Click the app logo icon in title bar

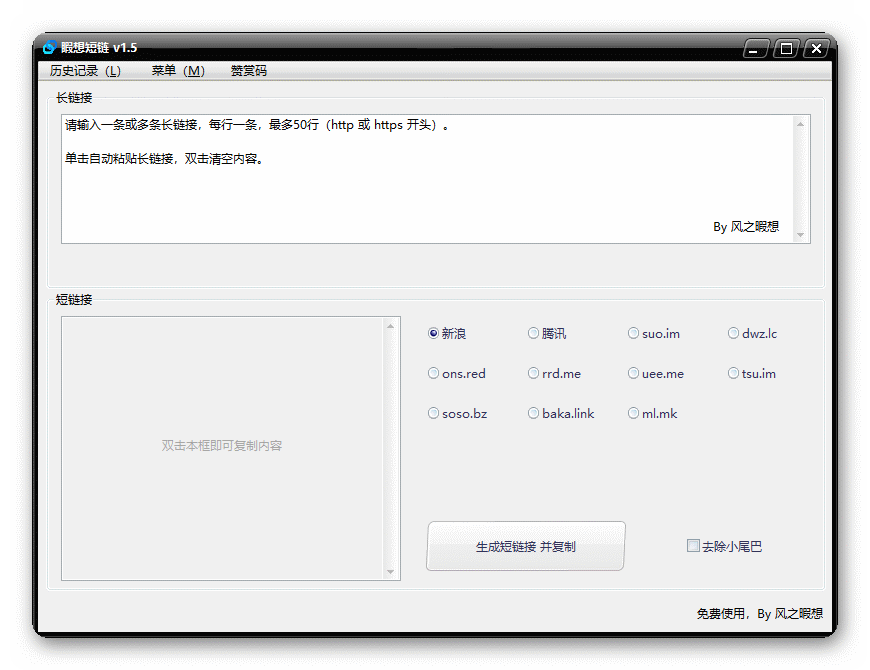pyautogui.click(x=49, y=48)
